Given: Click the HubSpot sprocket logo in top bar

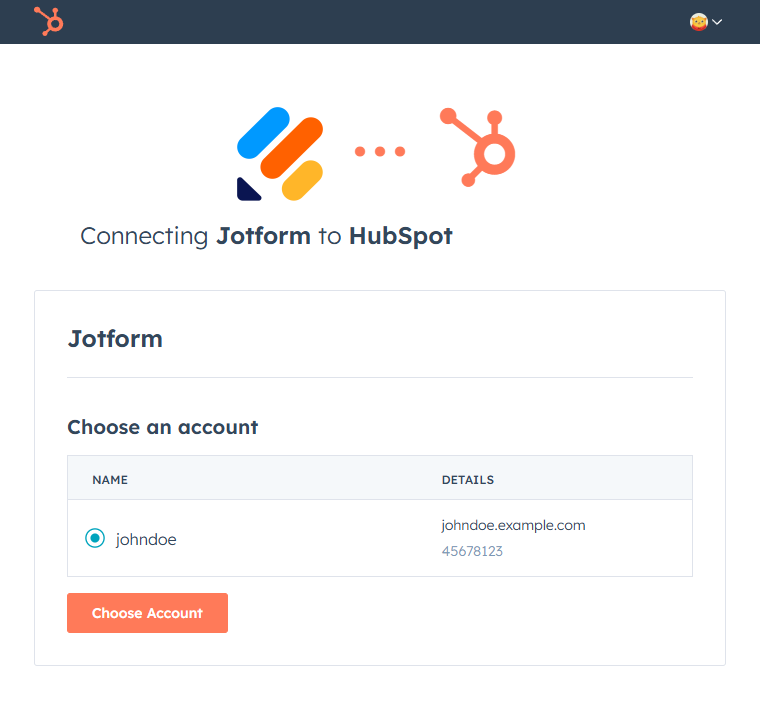Looking at the screenshot, I should 48,21.
